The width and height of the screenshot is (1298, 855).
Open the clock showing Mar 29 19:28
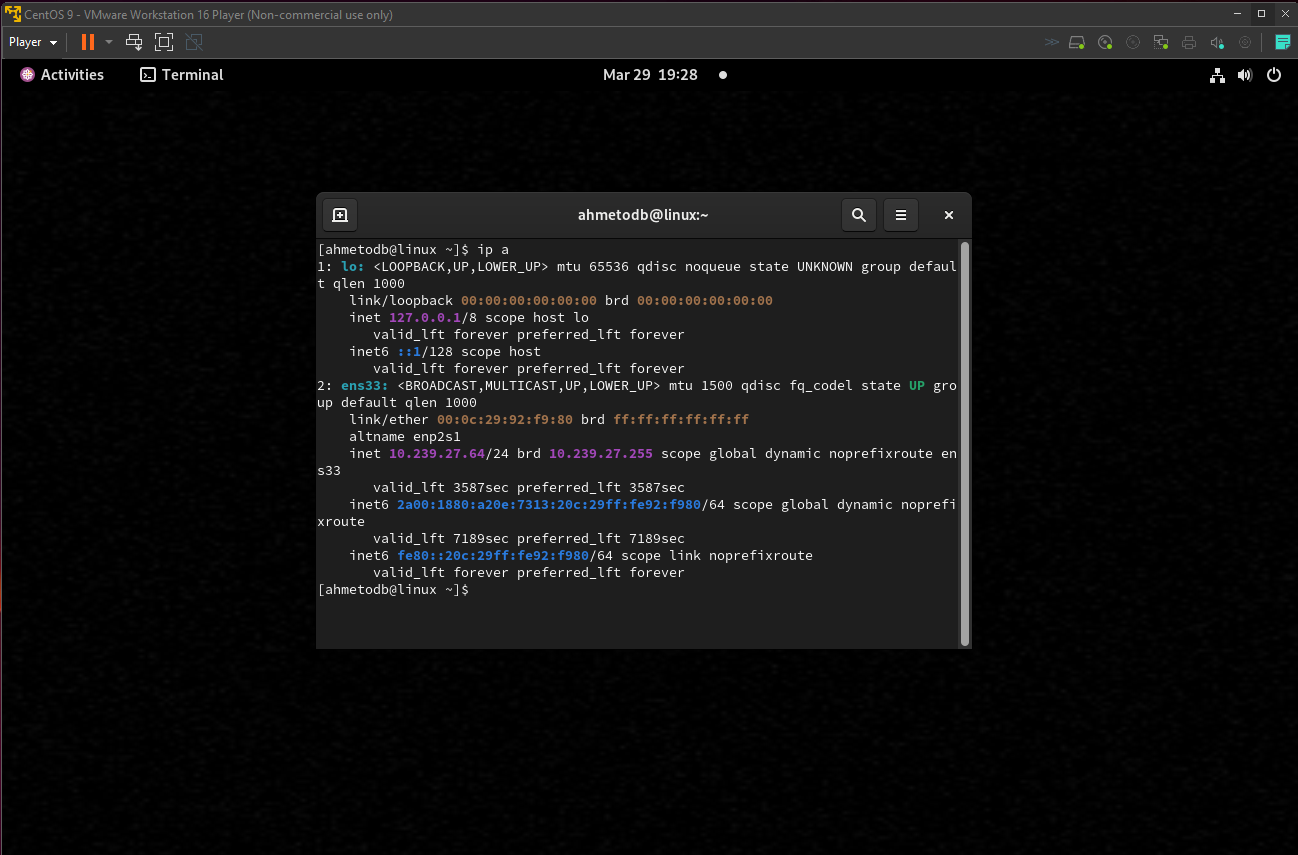coord(651,74)
